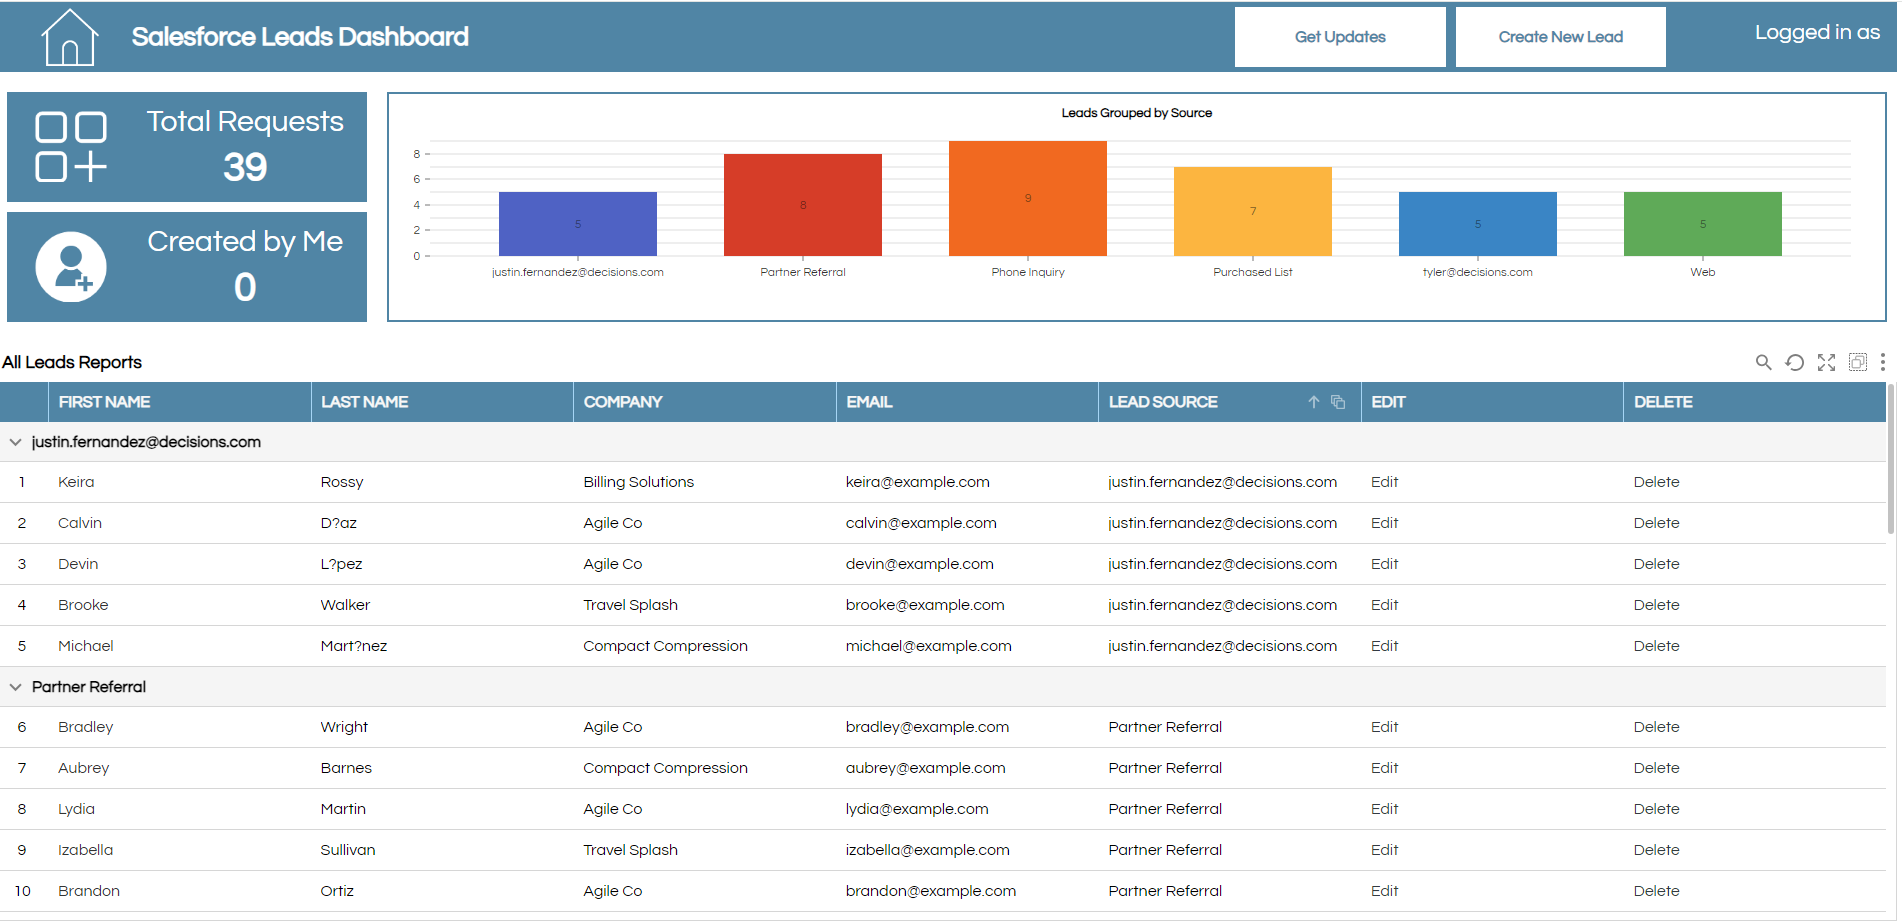Click the D?az last name cell

(x=338, y=523)
